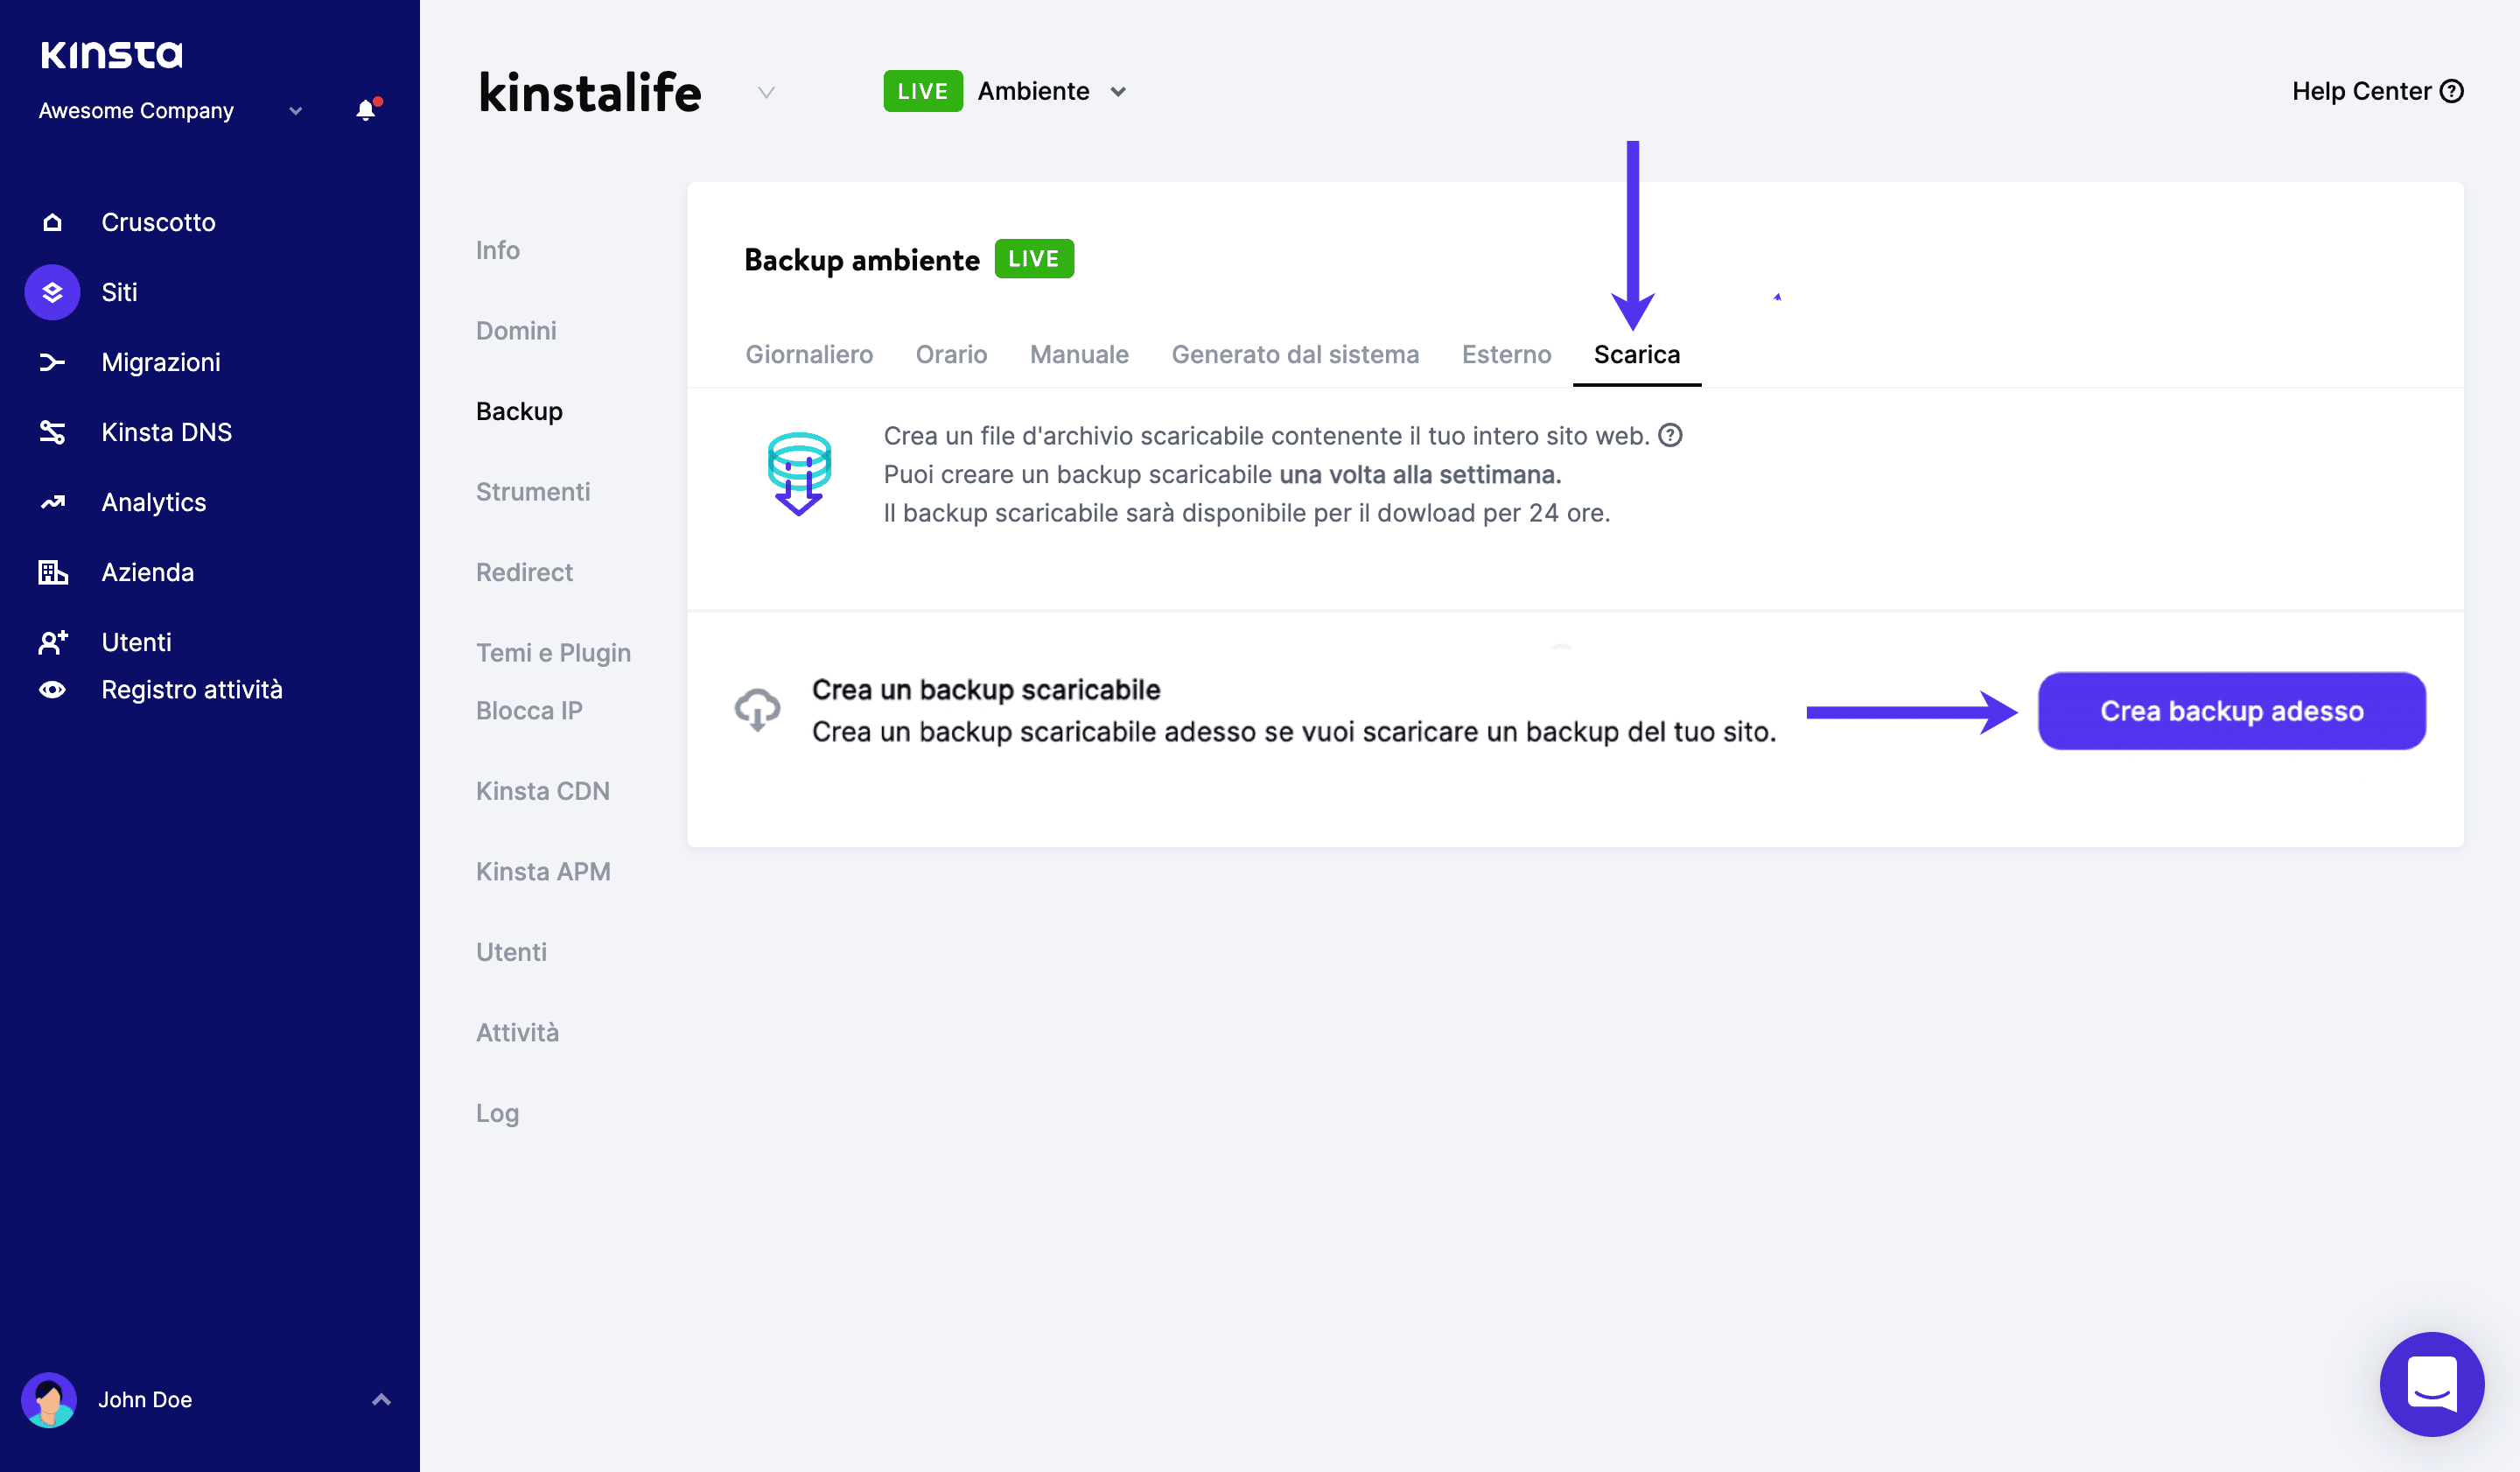Click the Kinsta DNS sidebar icon
This screenshot has height=1472, width=2520.
coord(52,431)
